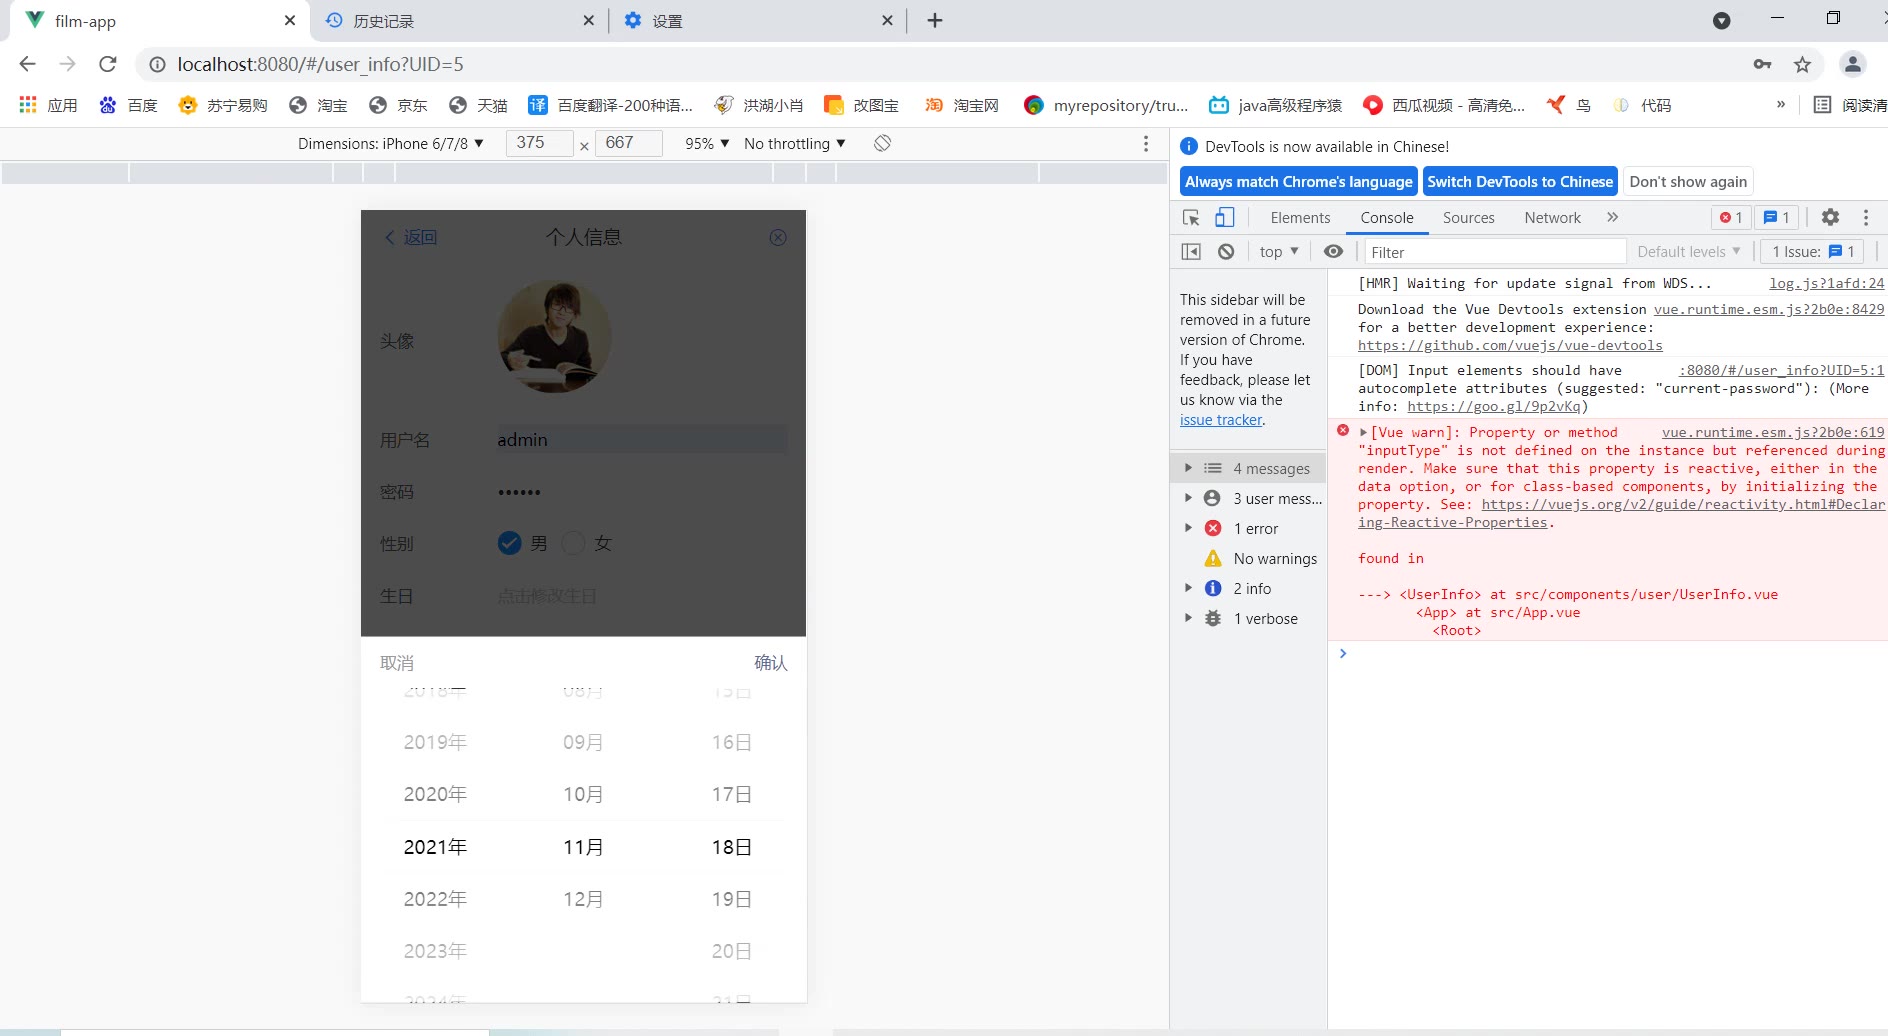The width and height of the screenshot is (1888, 1036).
Task: Open the myrepository bookmark
Action: (x=1106, y=105)
